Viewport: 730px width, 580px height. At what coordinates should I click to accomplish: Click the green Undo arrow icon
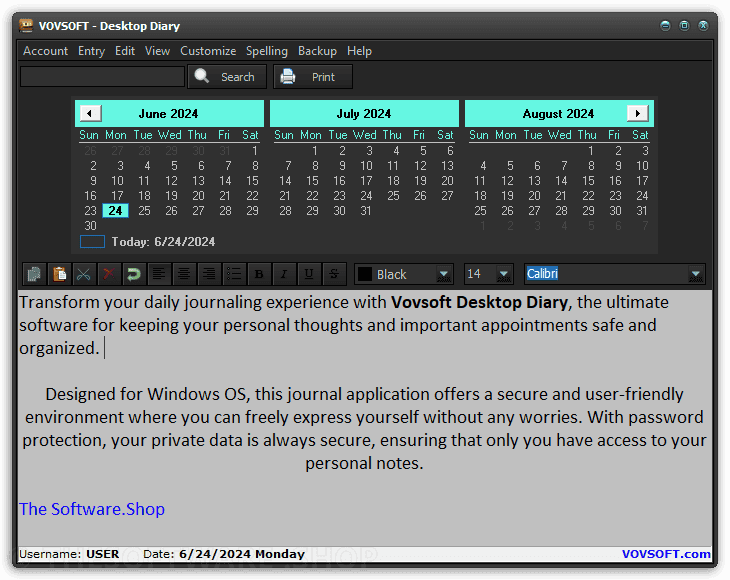pyautogui.click(x=134, y=274)
